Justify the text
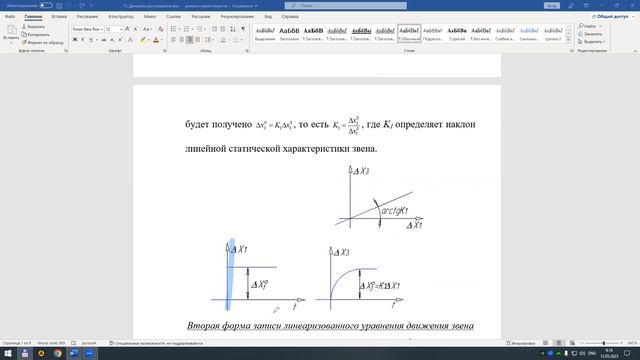 (x=198, y=40)
